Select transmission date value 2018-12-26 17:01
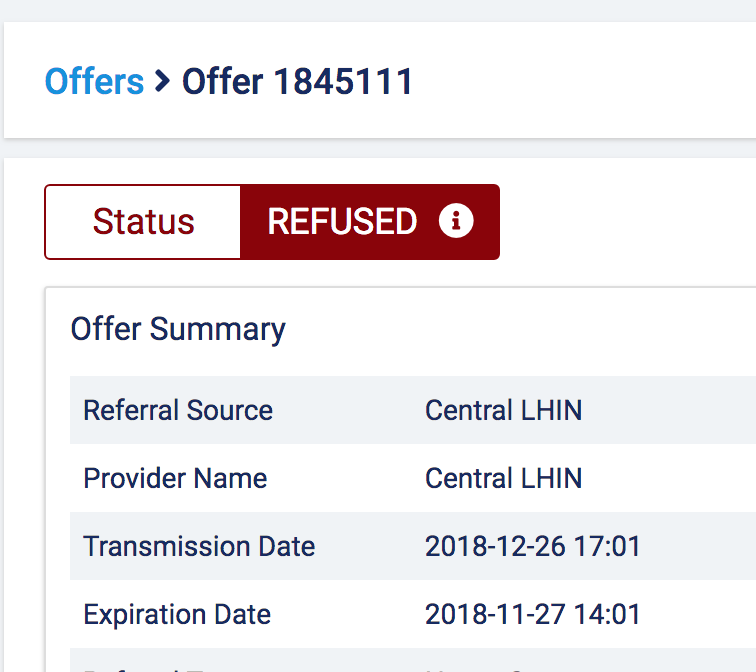 pos(533,546)
